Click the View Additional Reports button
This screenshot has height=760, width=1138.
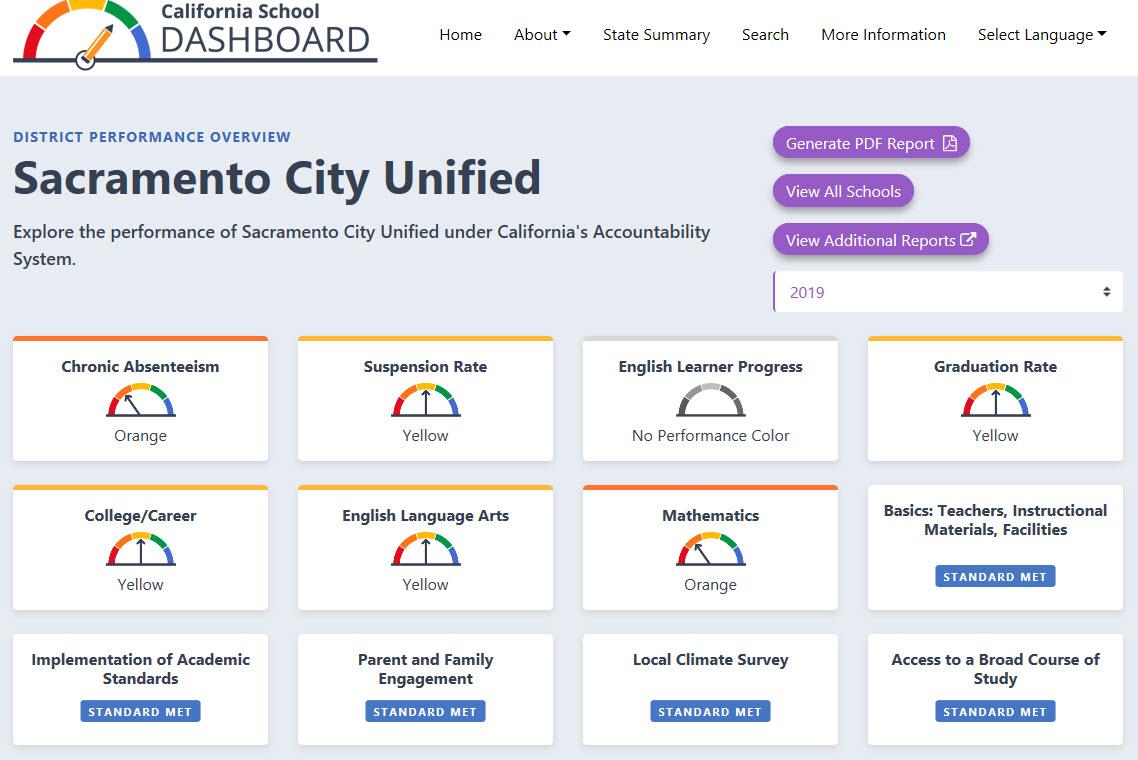880,240
